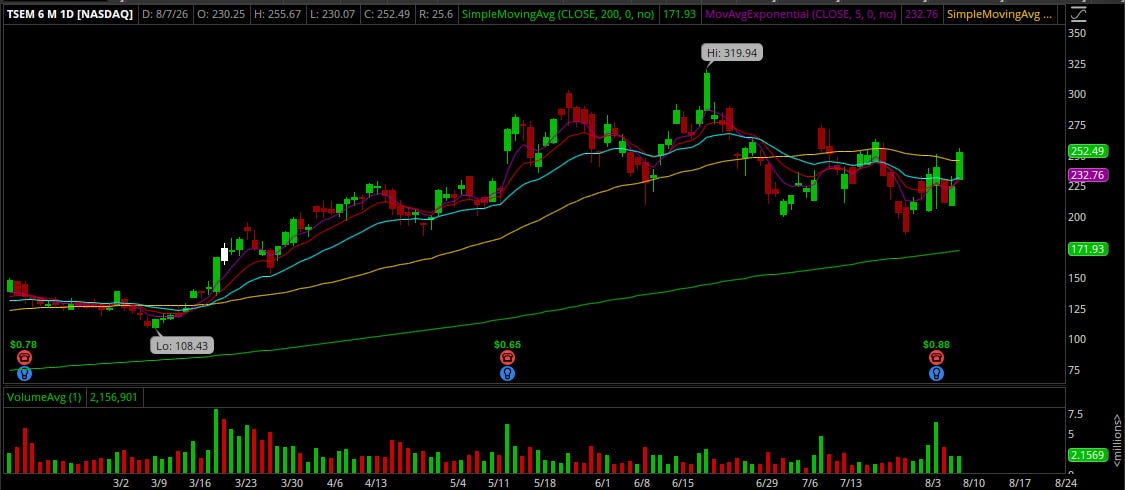The image size is (1125, 490).
Task: Click the 171.93 value in the header bar
Action: coord(681,14)
